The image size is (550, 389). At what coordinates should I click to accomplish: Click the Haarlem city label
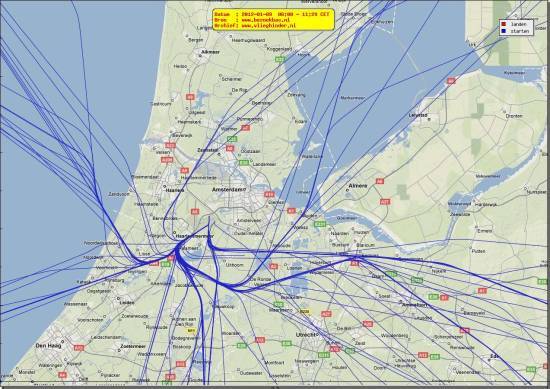pyautogui.click(x=175, y=190)
